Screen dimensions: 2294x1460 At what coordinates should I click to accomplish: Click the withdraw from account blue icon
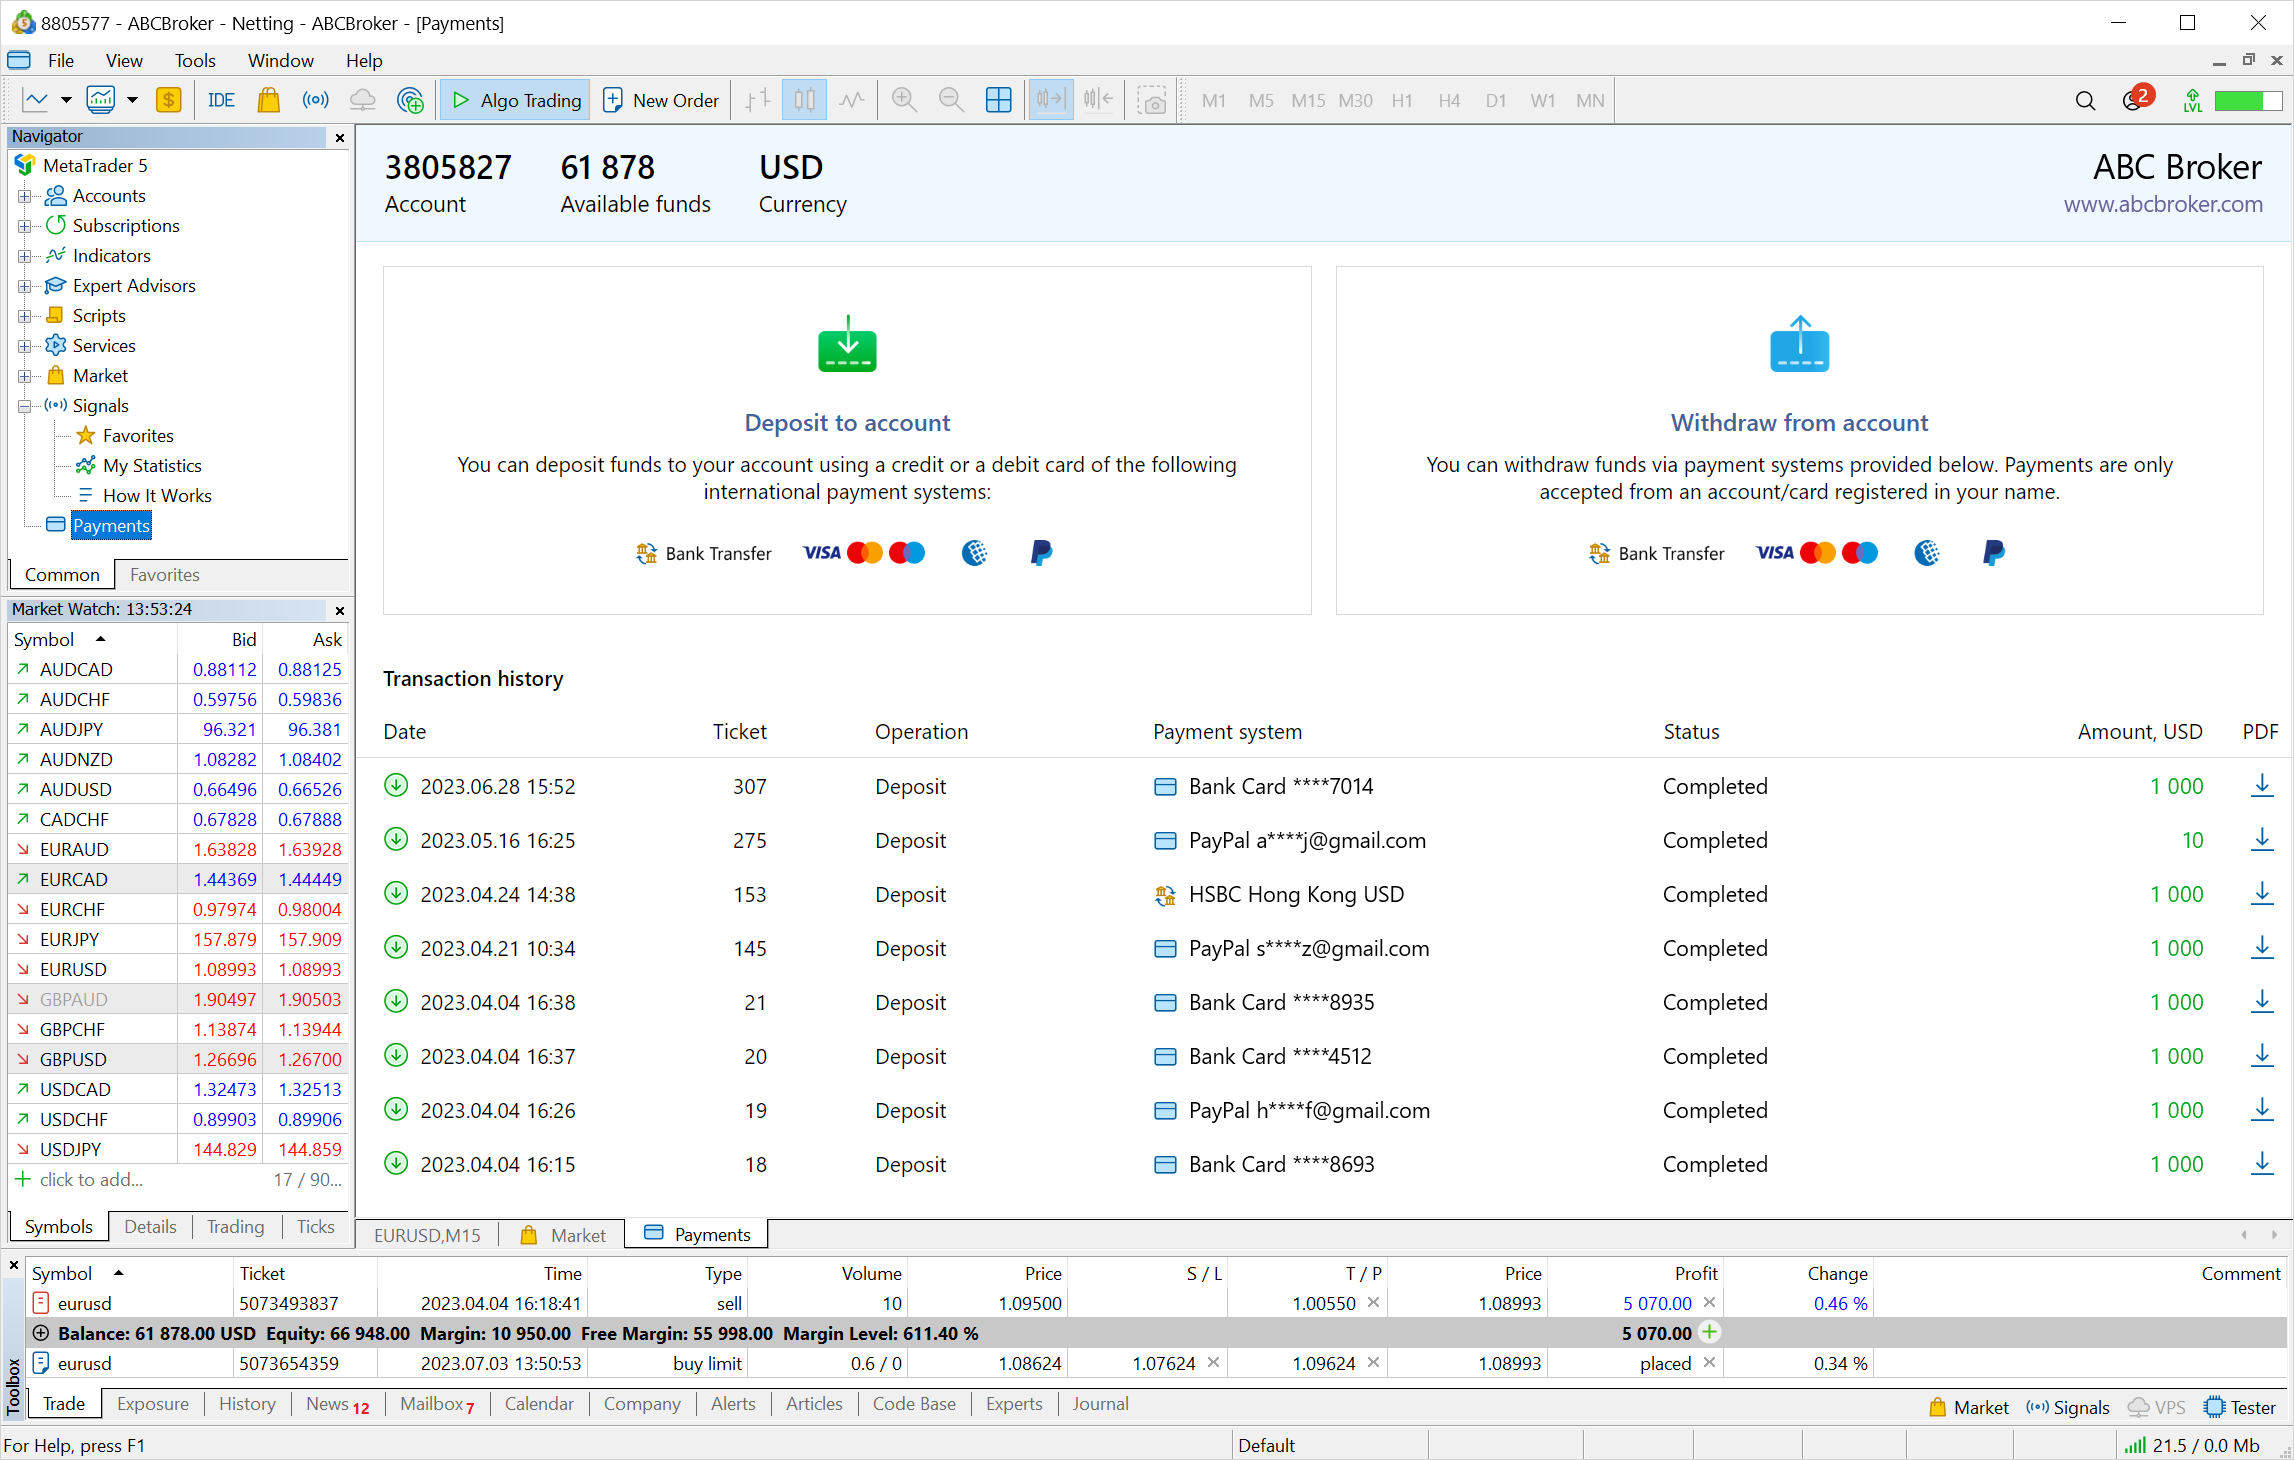click(x=1799, y=346)
